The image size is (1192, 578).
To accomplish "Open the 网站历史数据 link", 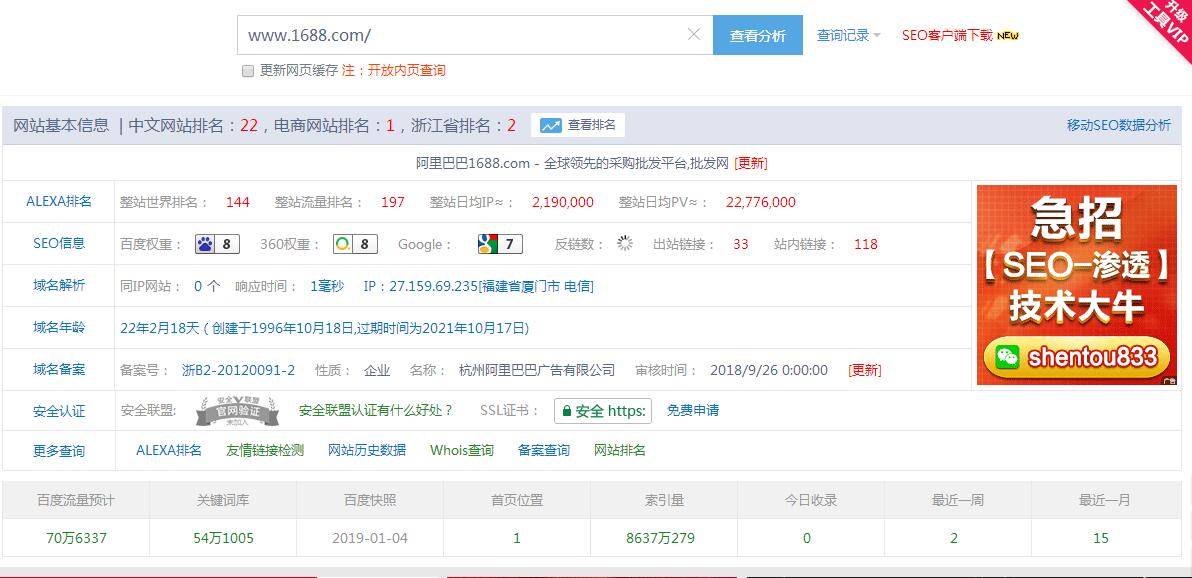I will click(x=366, y=450).
